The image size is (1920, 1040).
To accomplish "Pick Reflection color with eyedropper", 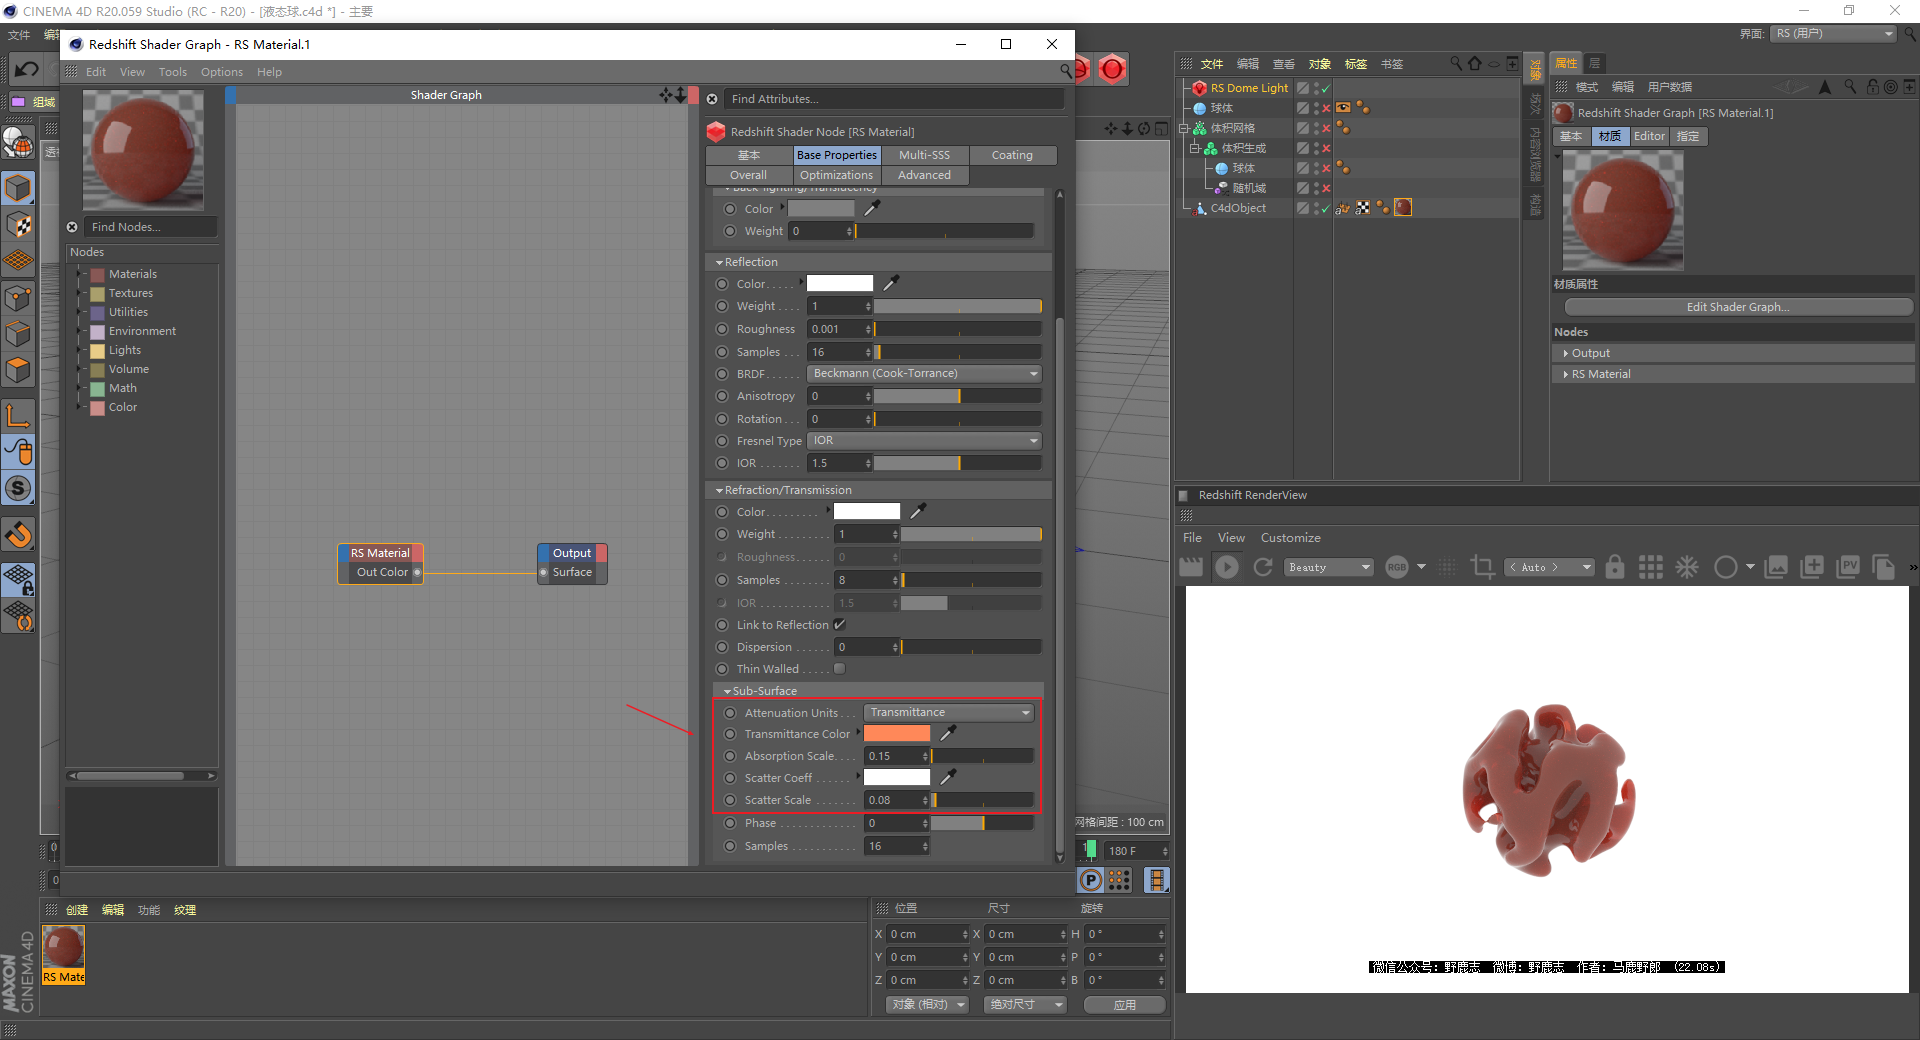I will (x=891, y=283).
